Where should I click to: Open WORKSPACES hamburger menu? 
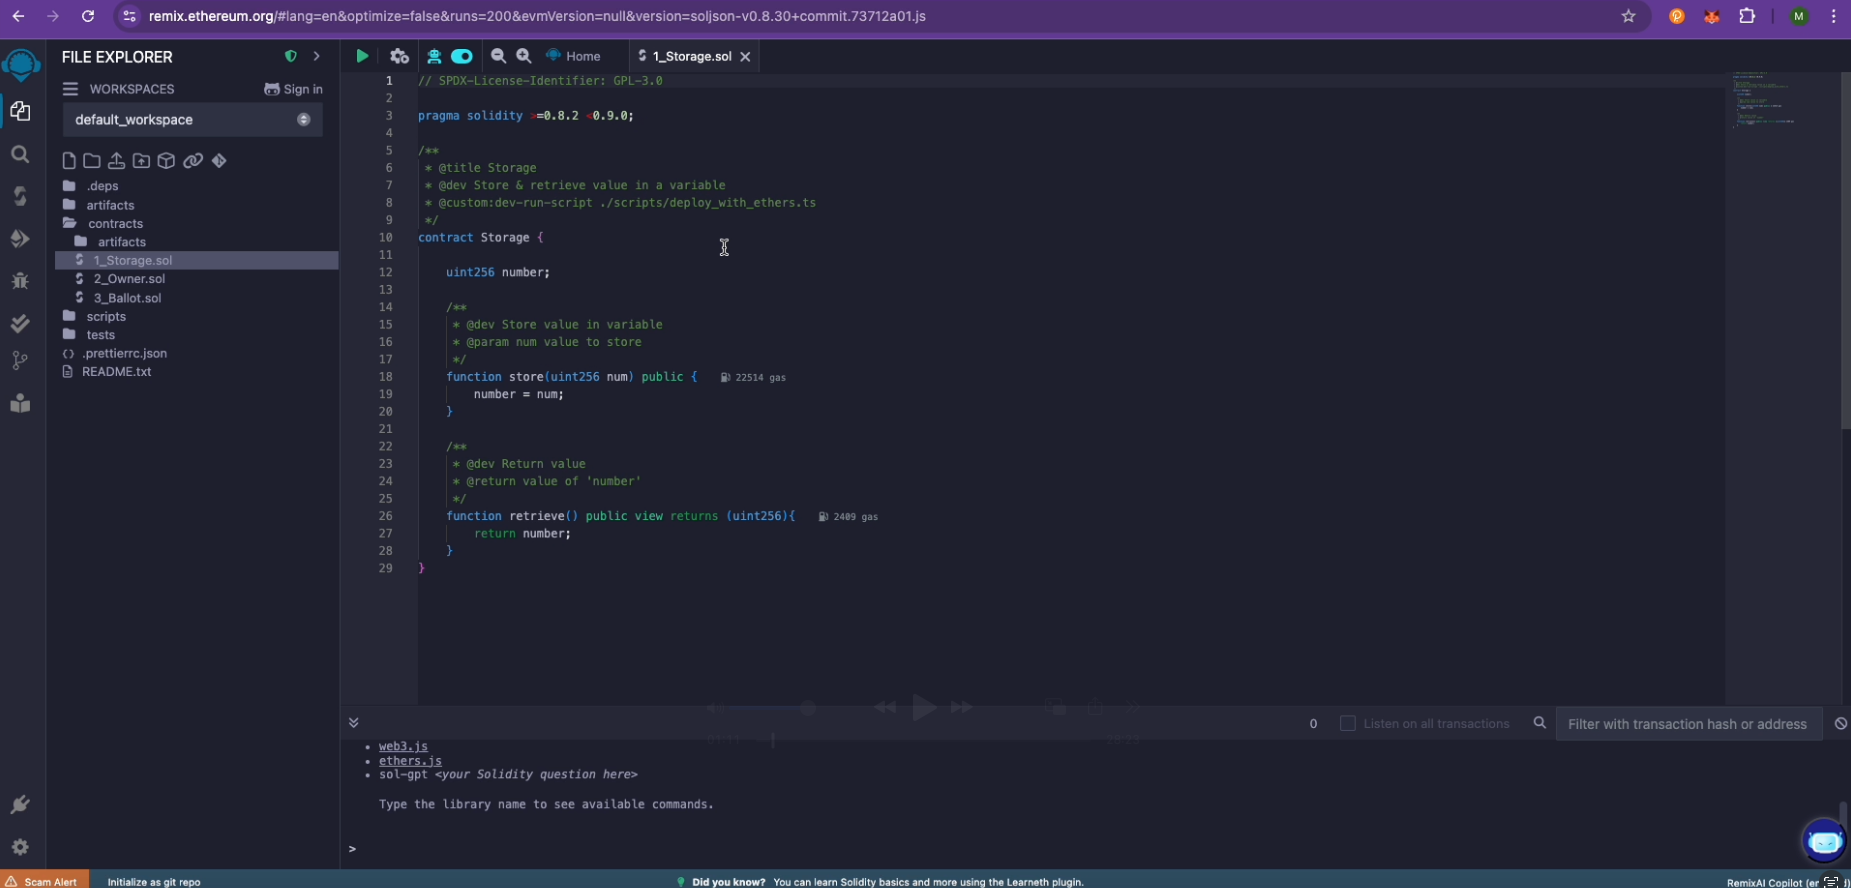coord(70,89)
